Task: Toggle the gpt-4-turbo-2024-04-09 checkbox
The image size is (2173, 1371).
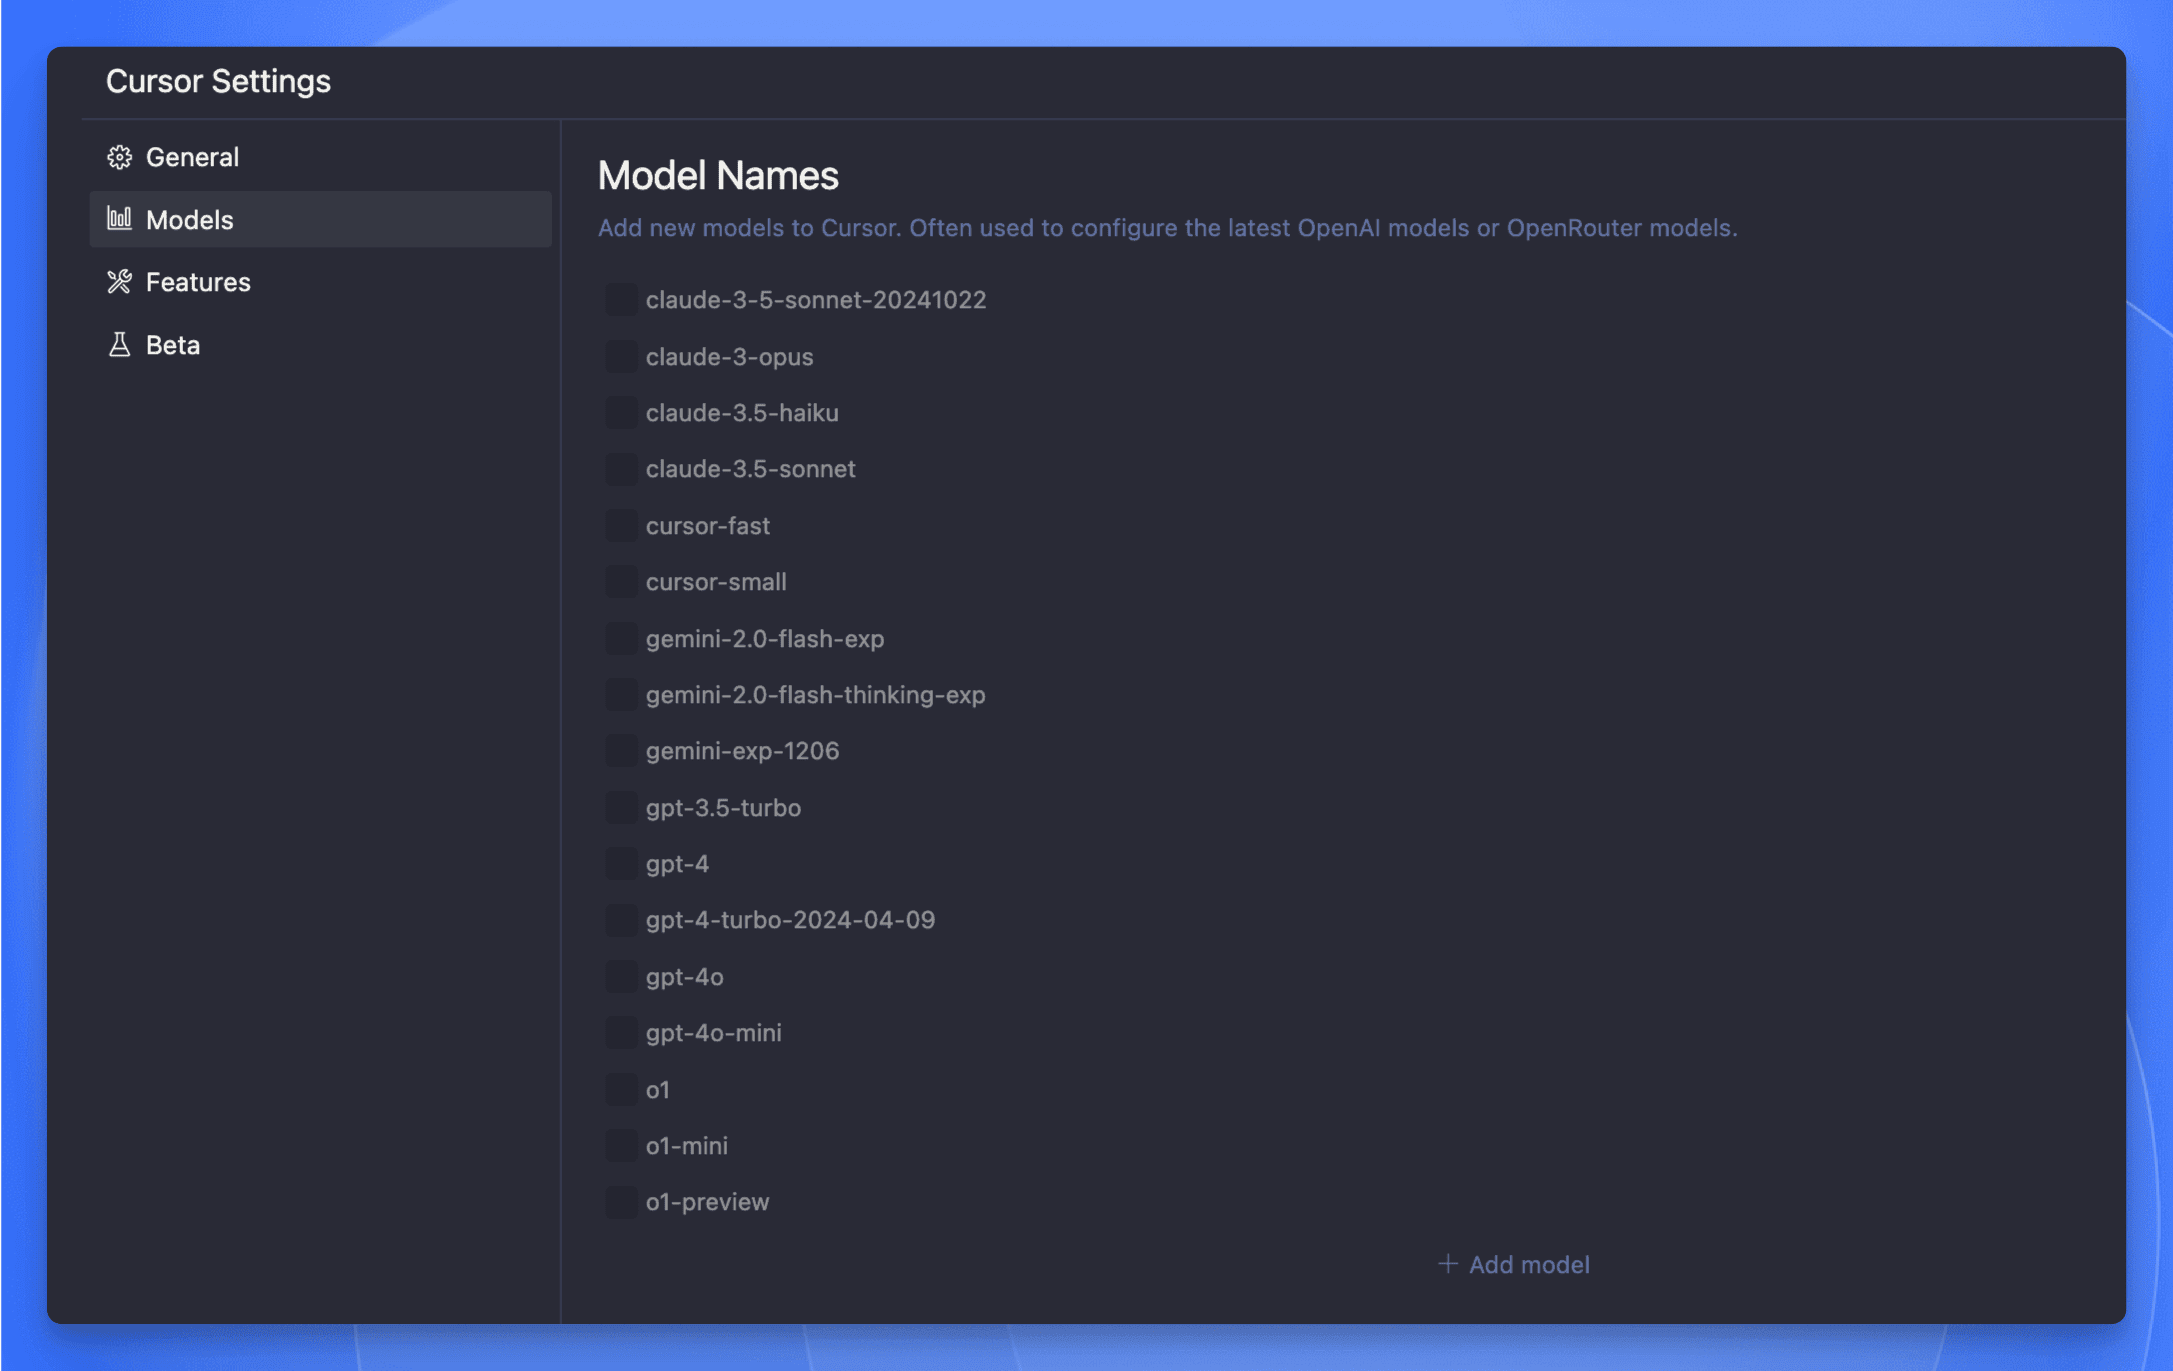Action: (x=621, y=920)
